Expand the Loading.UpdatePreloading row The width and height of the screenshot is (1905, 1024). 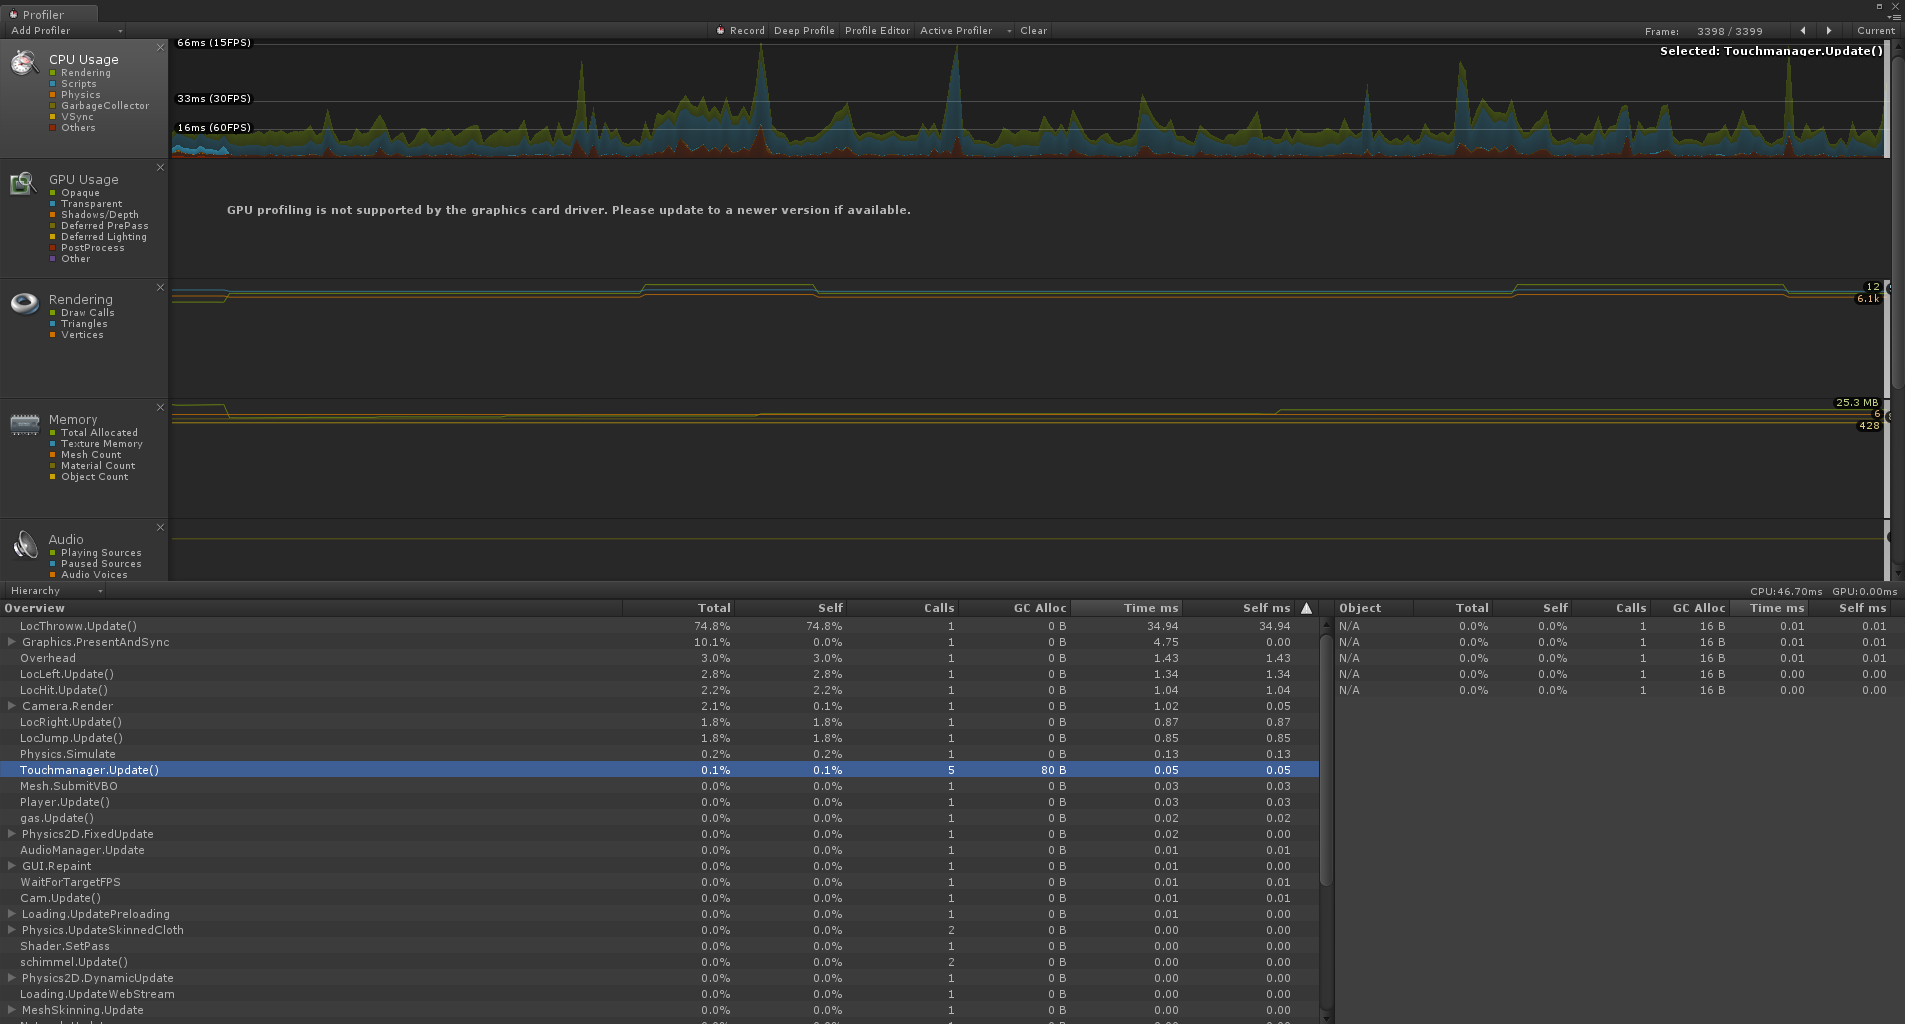11,914
